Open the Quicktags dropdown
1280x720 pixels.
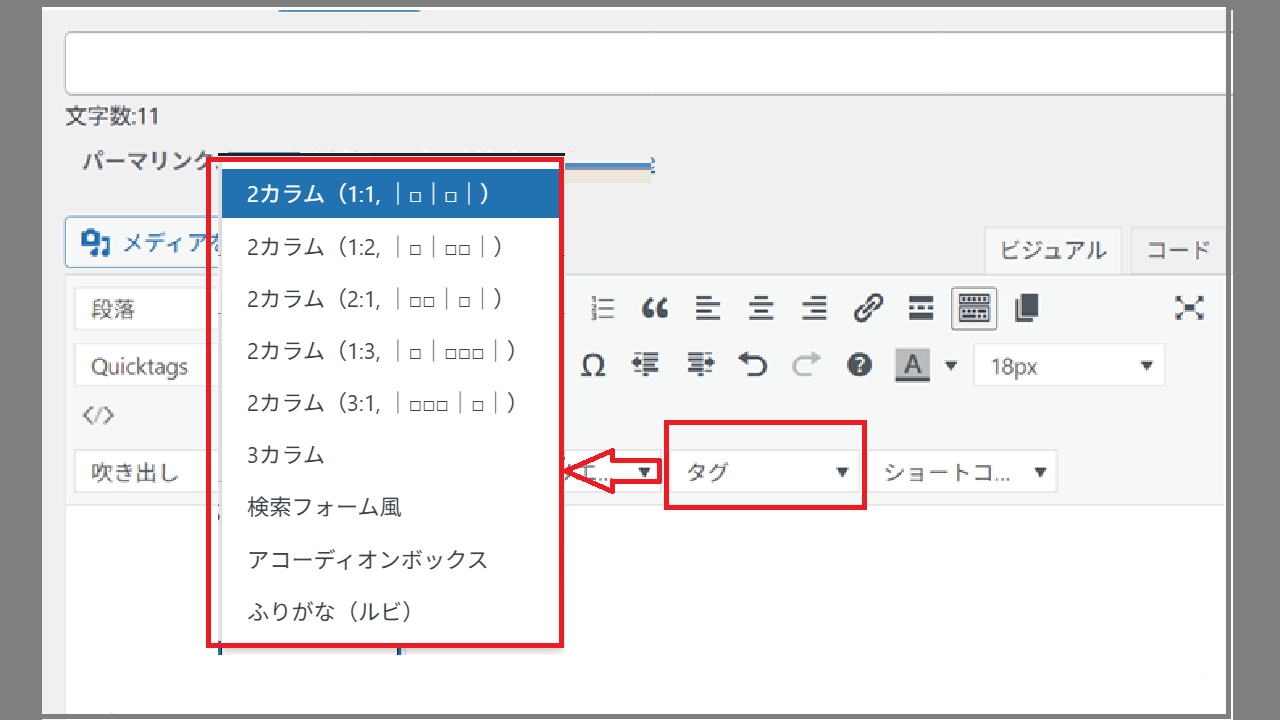147,366
